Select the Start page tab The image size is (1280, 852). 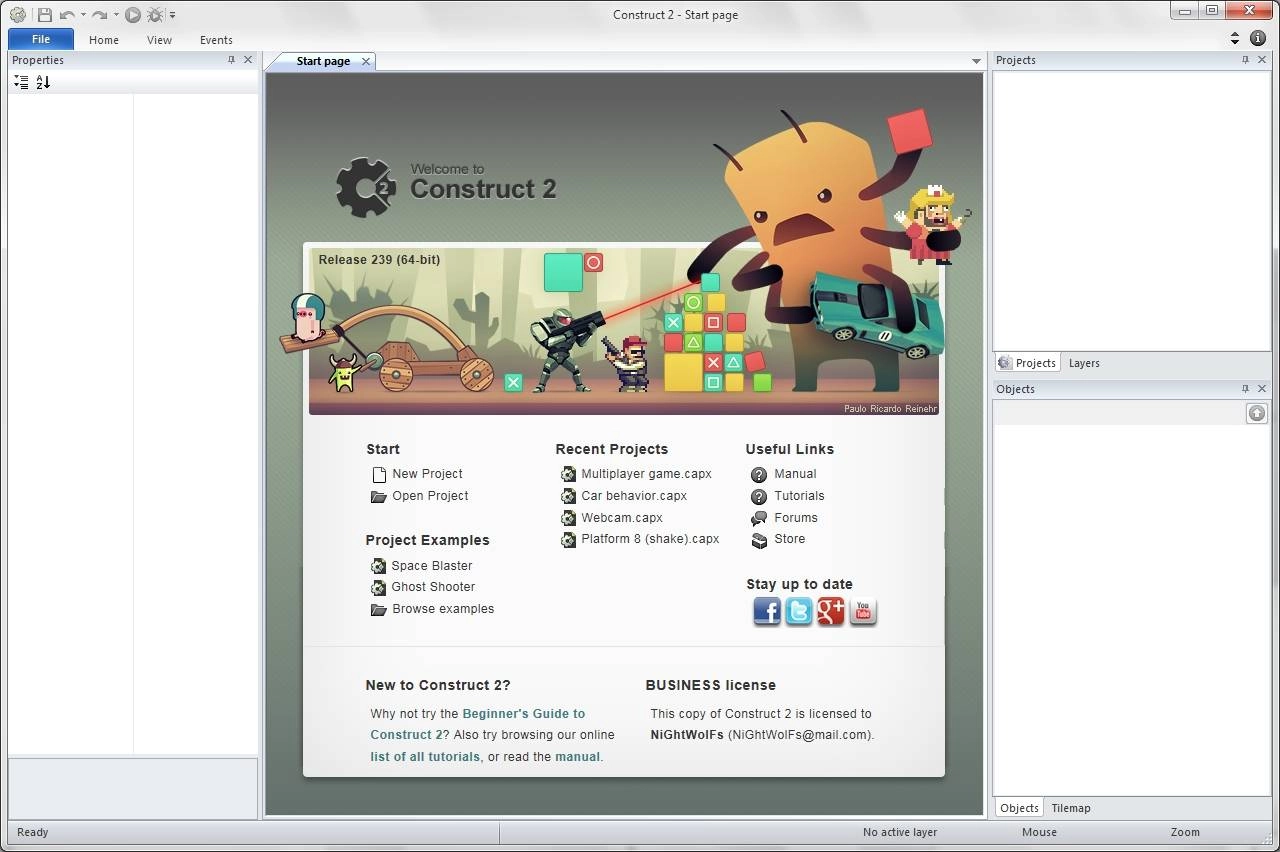323,61
